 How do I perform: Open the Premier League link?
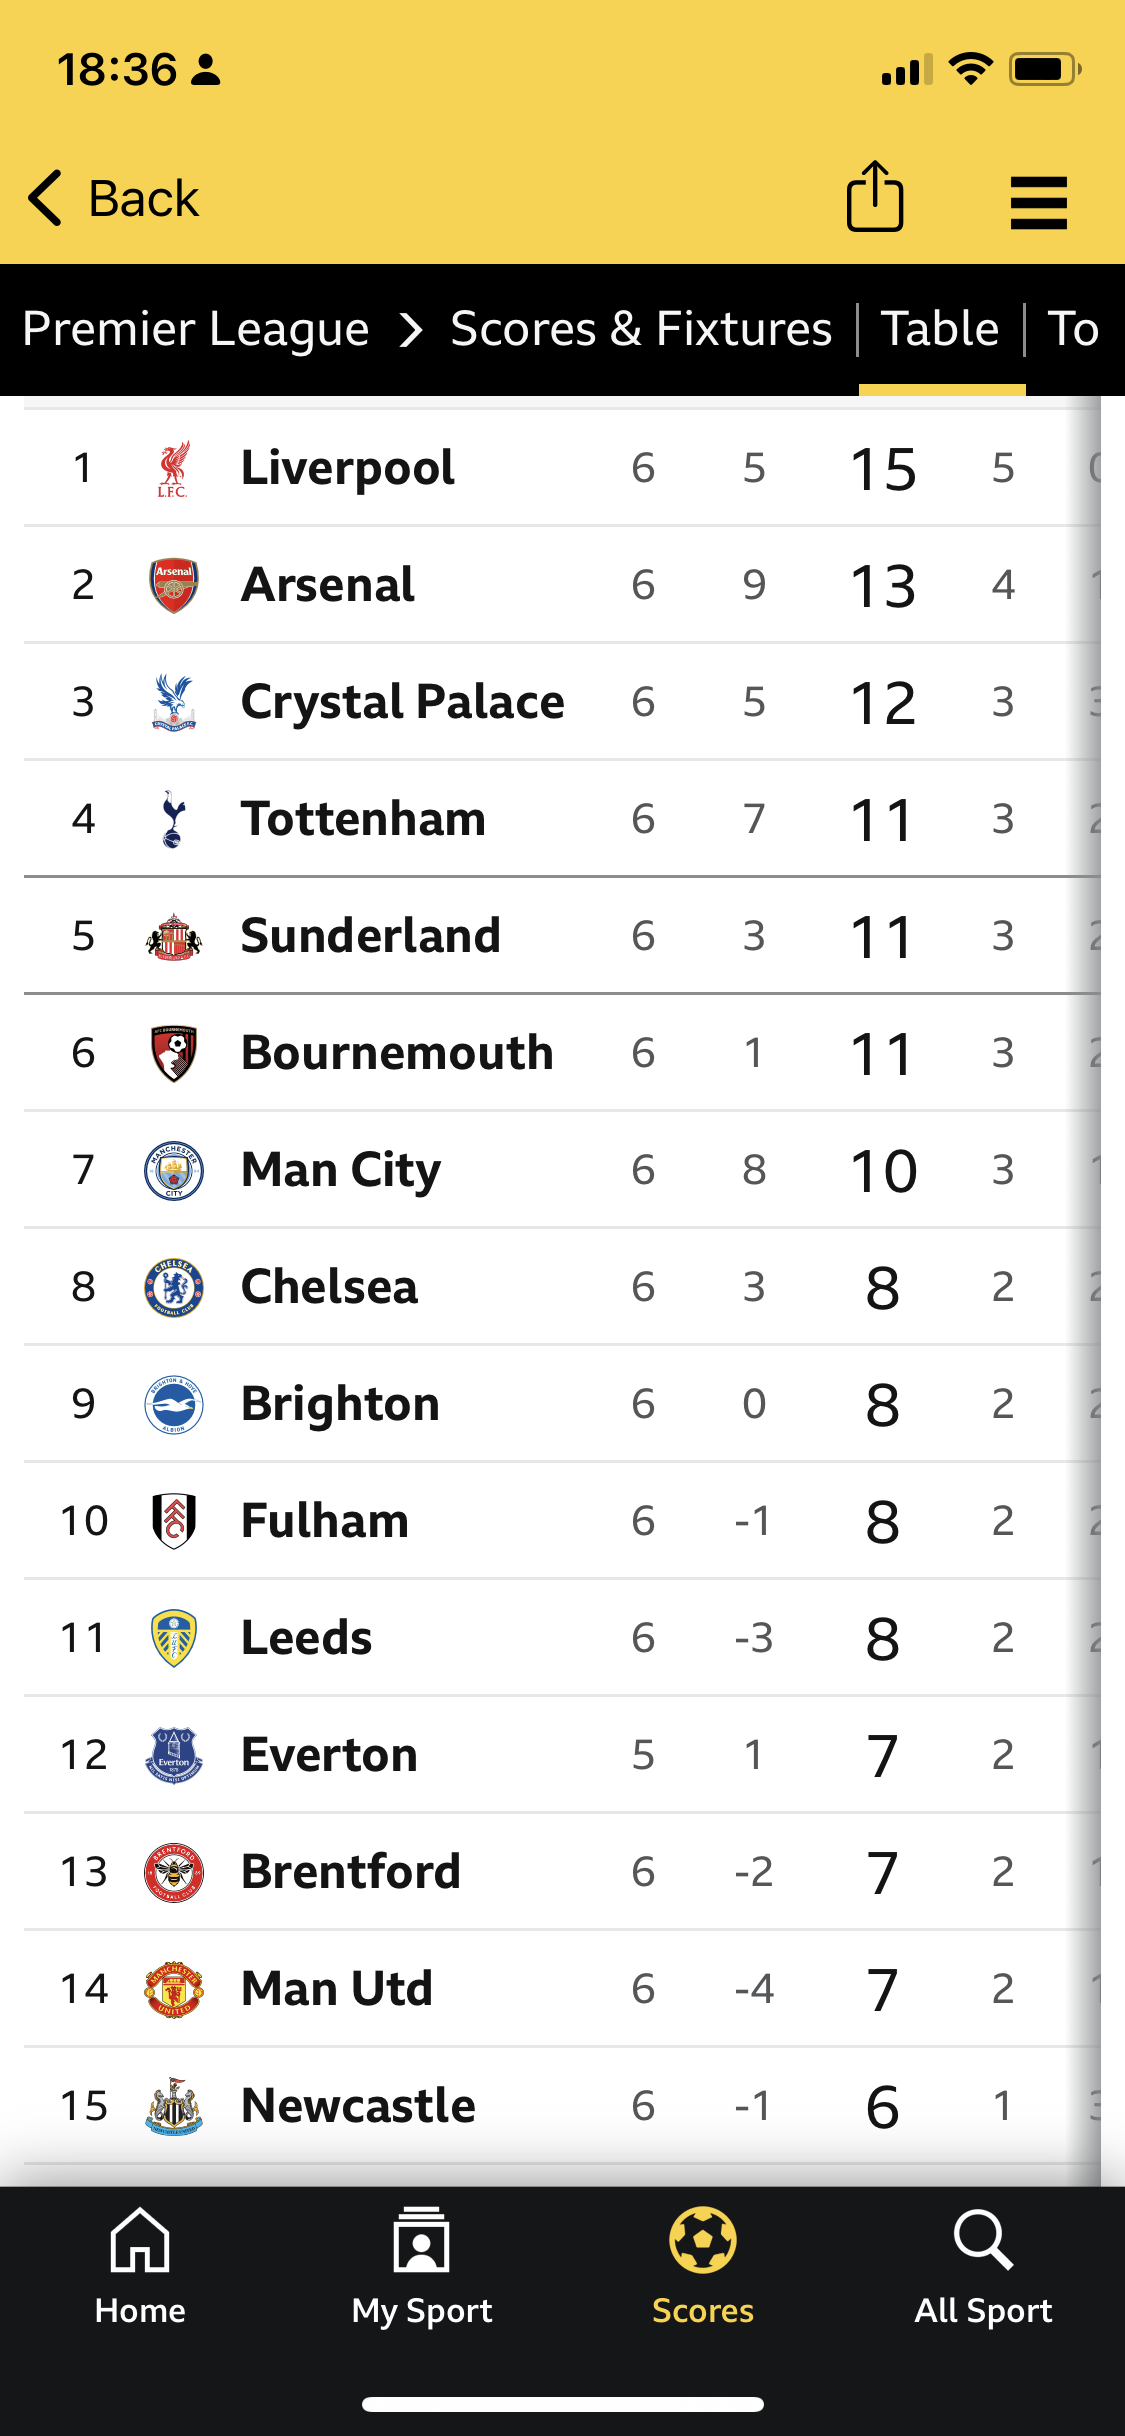pos(196,329)
